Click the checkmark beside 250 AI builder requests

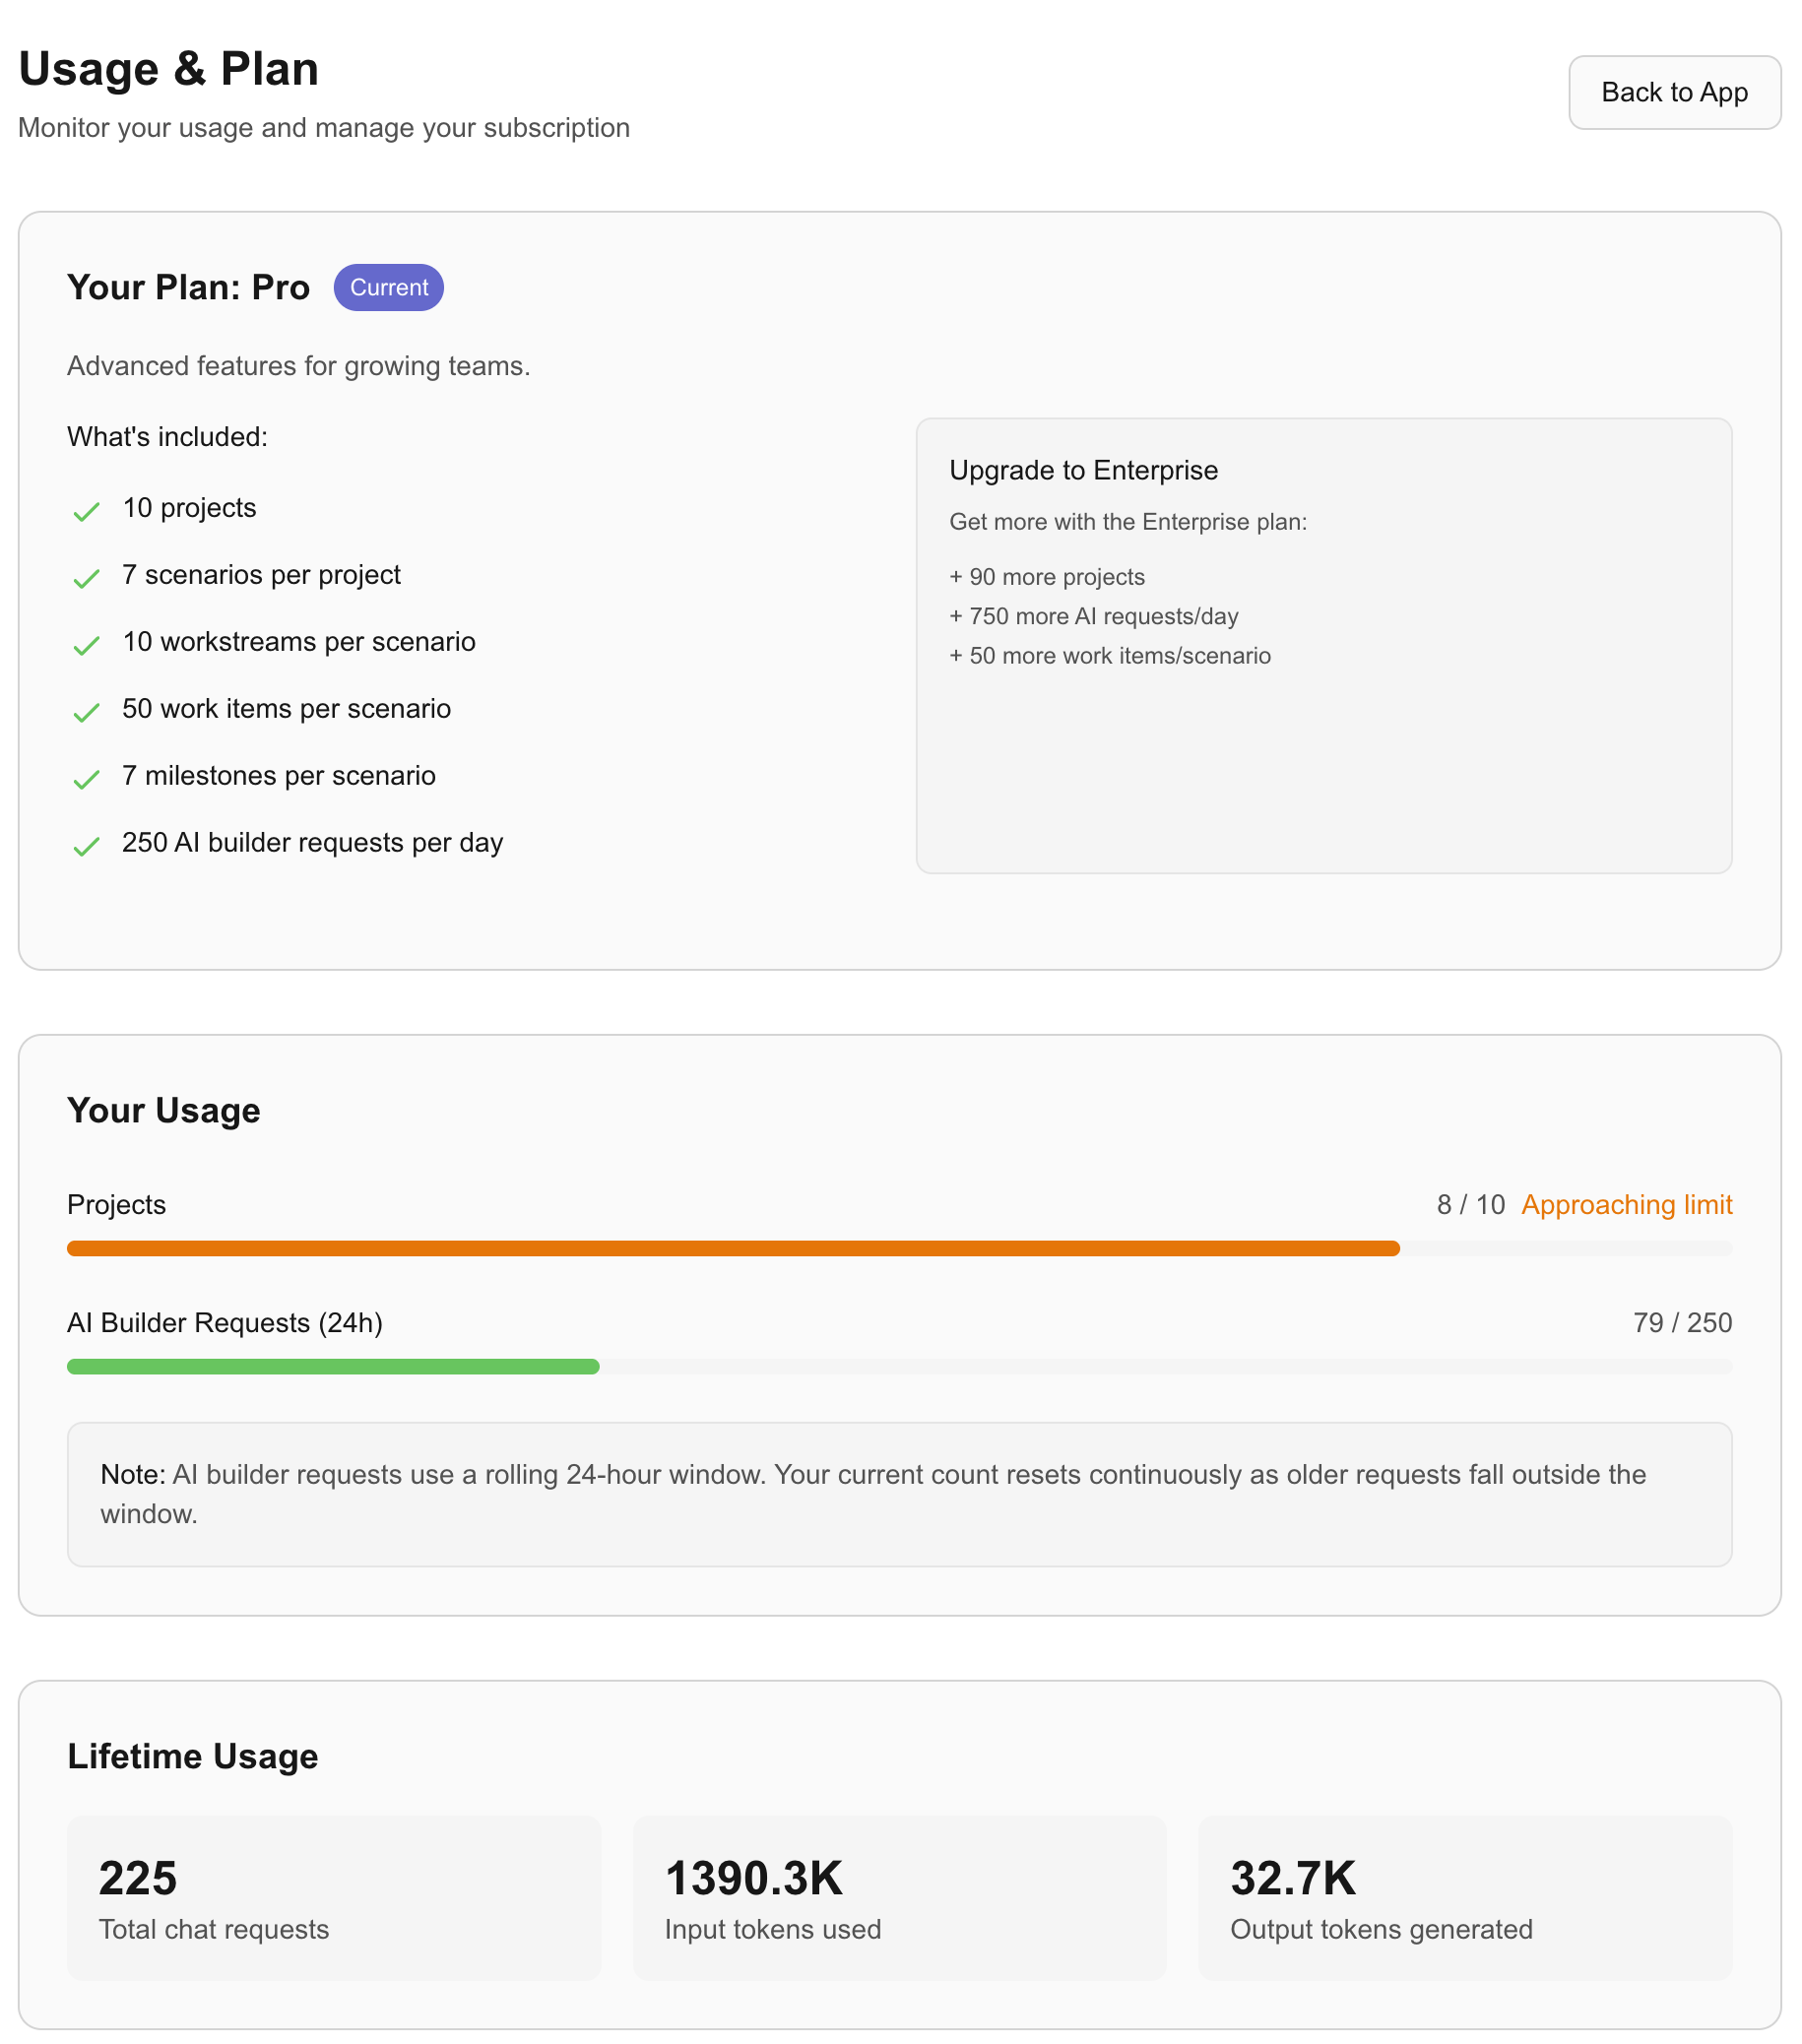86,845
